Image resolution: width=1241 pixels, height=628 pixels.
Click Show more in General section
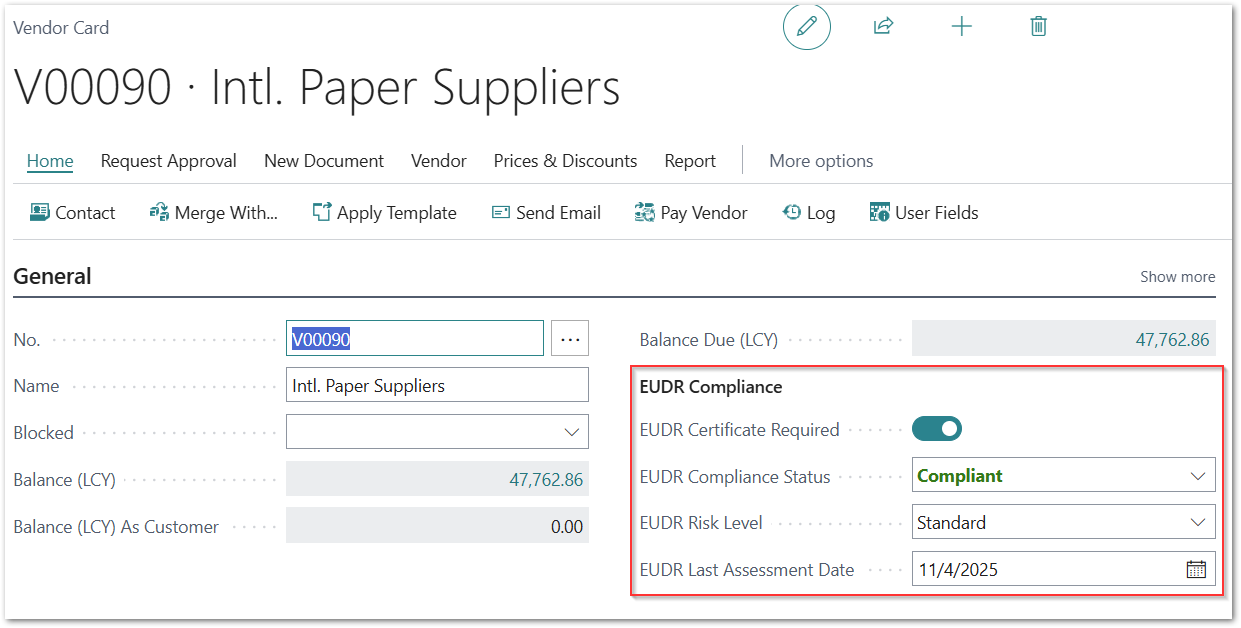click(1177, 277)
